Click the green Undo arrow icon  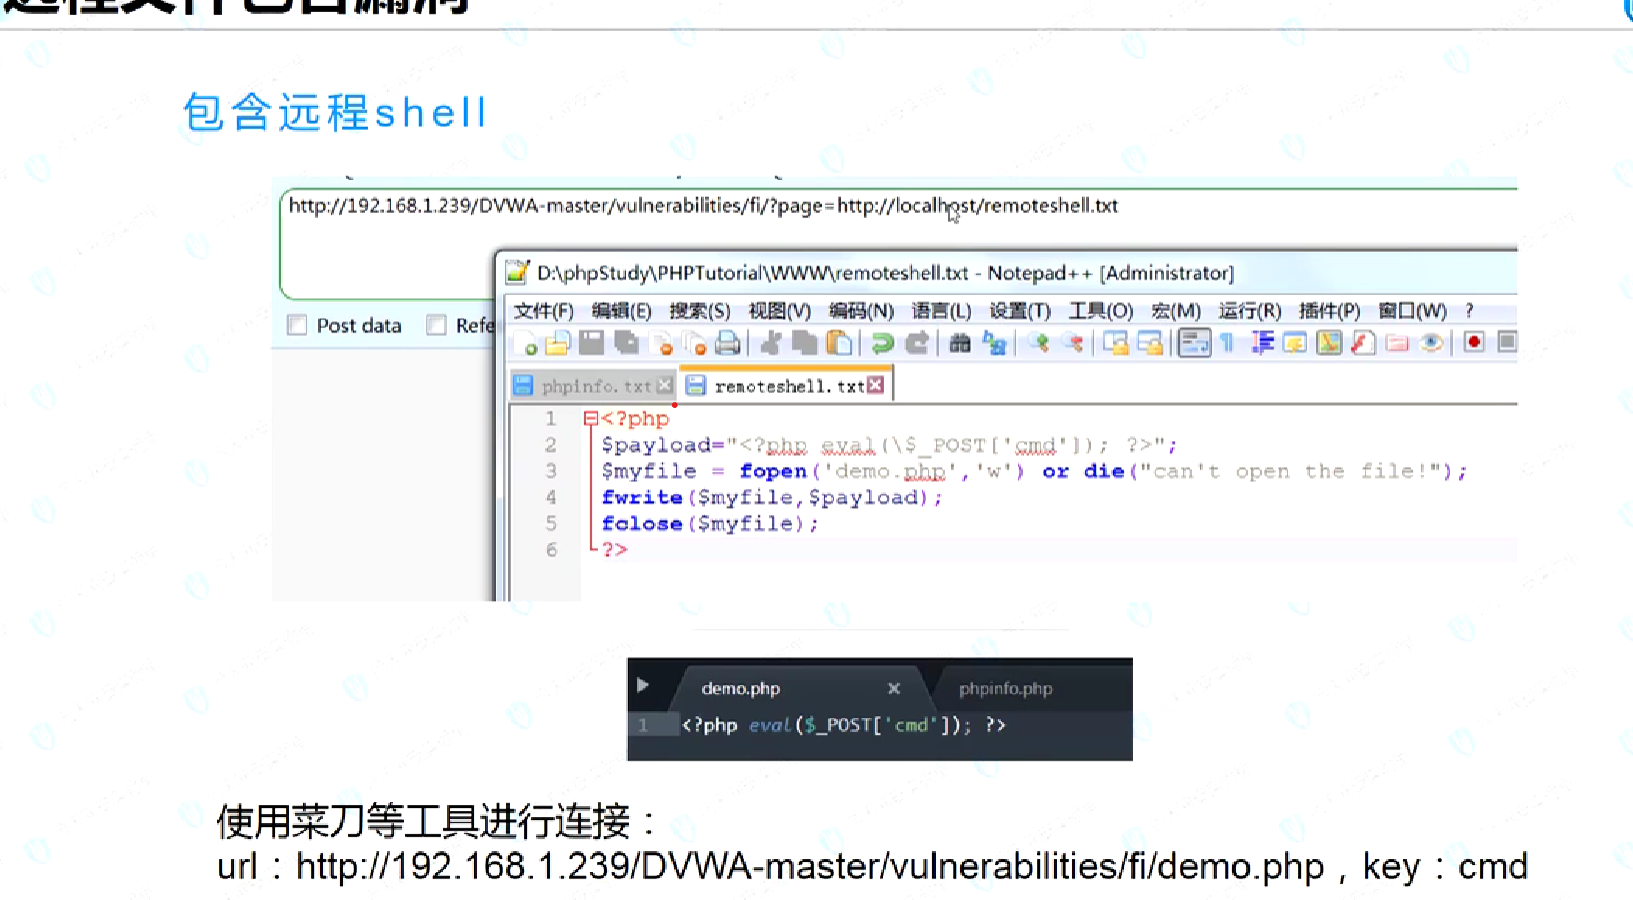point(882,344)
